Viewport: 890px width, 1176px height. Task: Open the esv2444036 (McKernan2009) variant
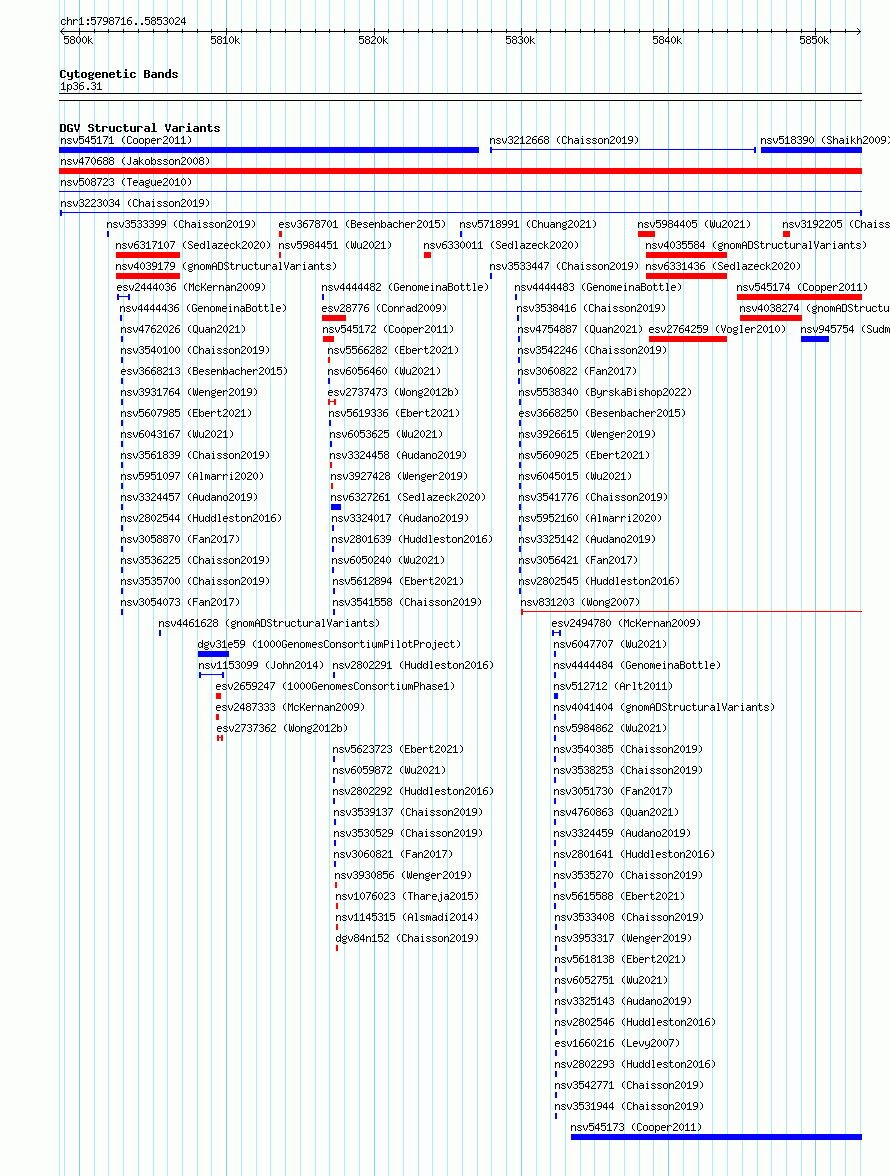191,287
